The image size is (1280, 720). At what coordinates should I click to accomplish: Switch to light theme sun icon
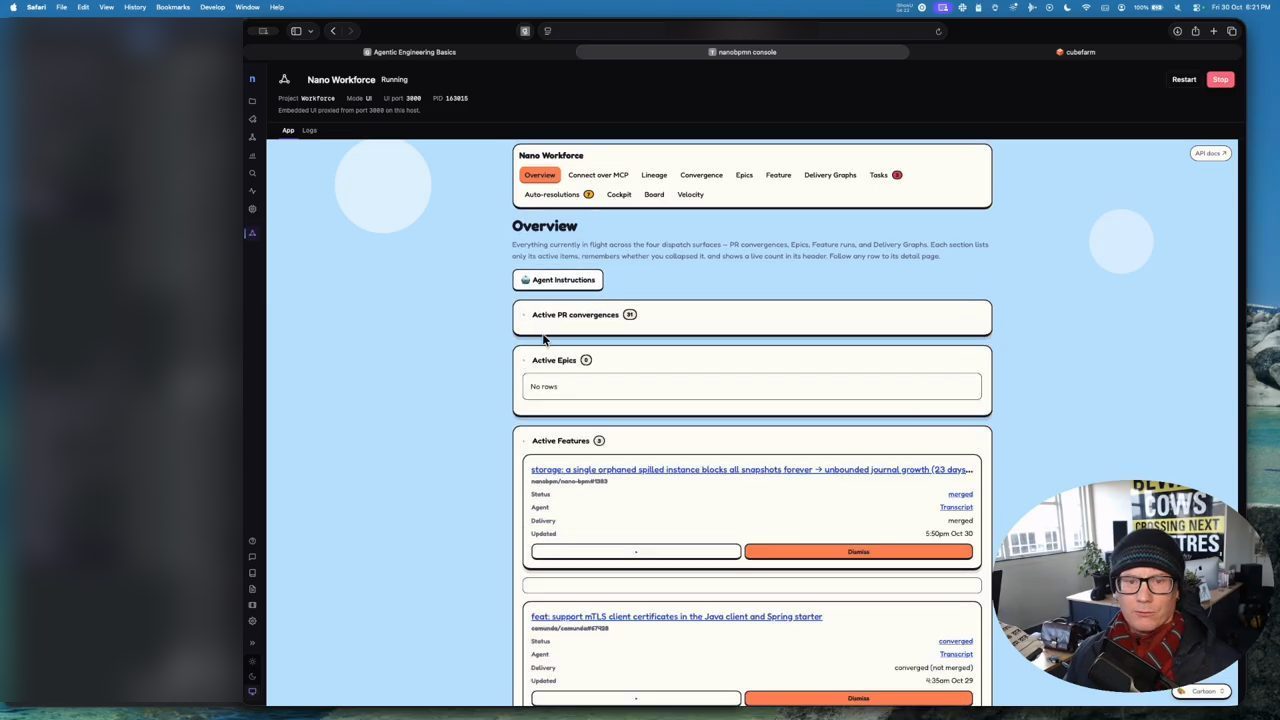pos(252,661)
